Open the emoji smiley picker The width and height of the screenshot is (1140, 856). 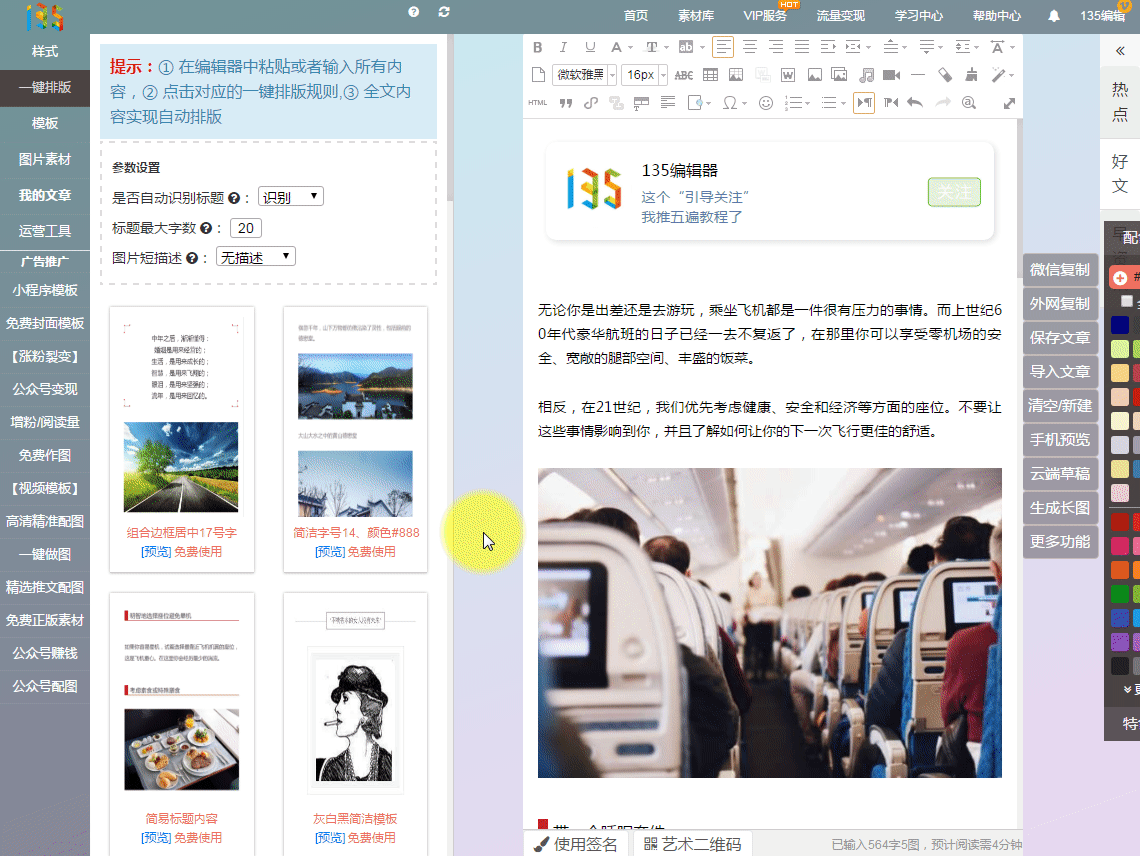[x=766, y=102]
